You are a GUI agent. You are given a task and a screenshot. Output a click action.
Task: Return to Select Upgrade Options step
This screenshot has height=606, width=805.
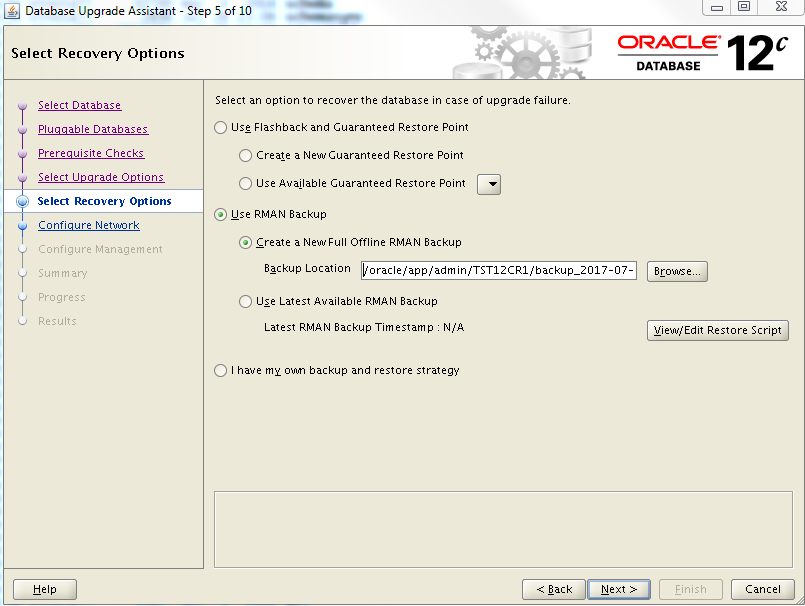click(100, 177)
